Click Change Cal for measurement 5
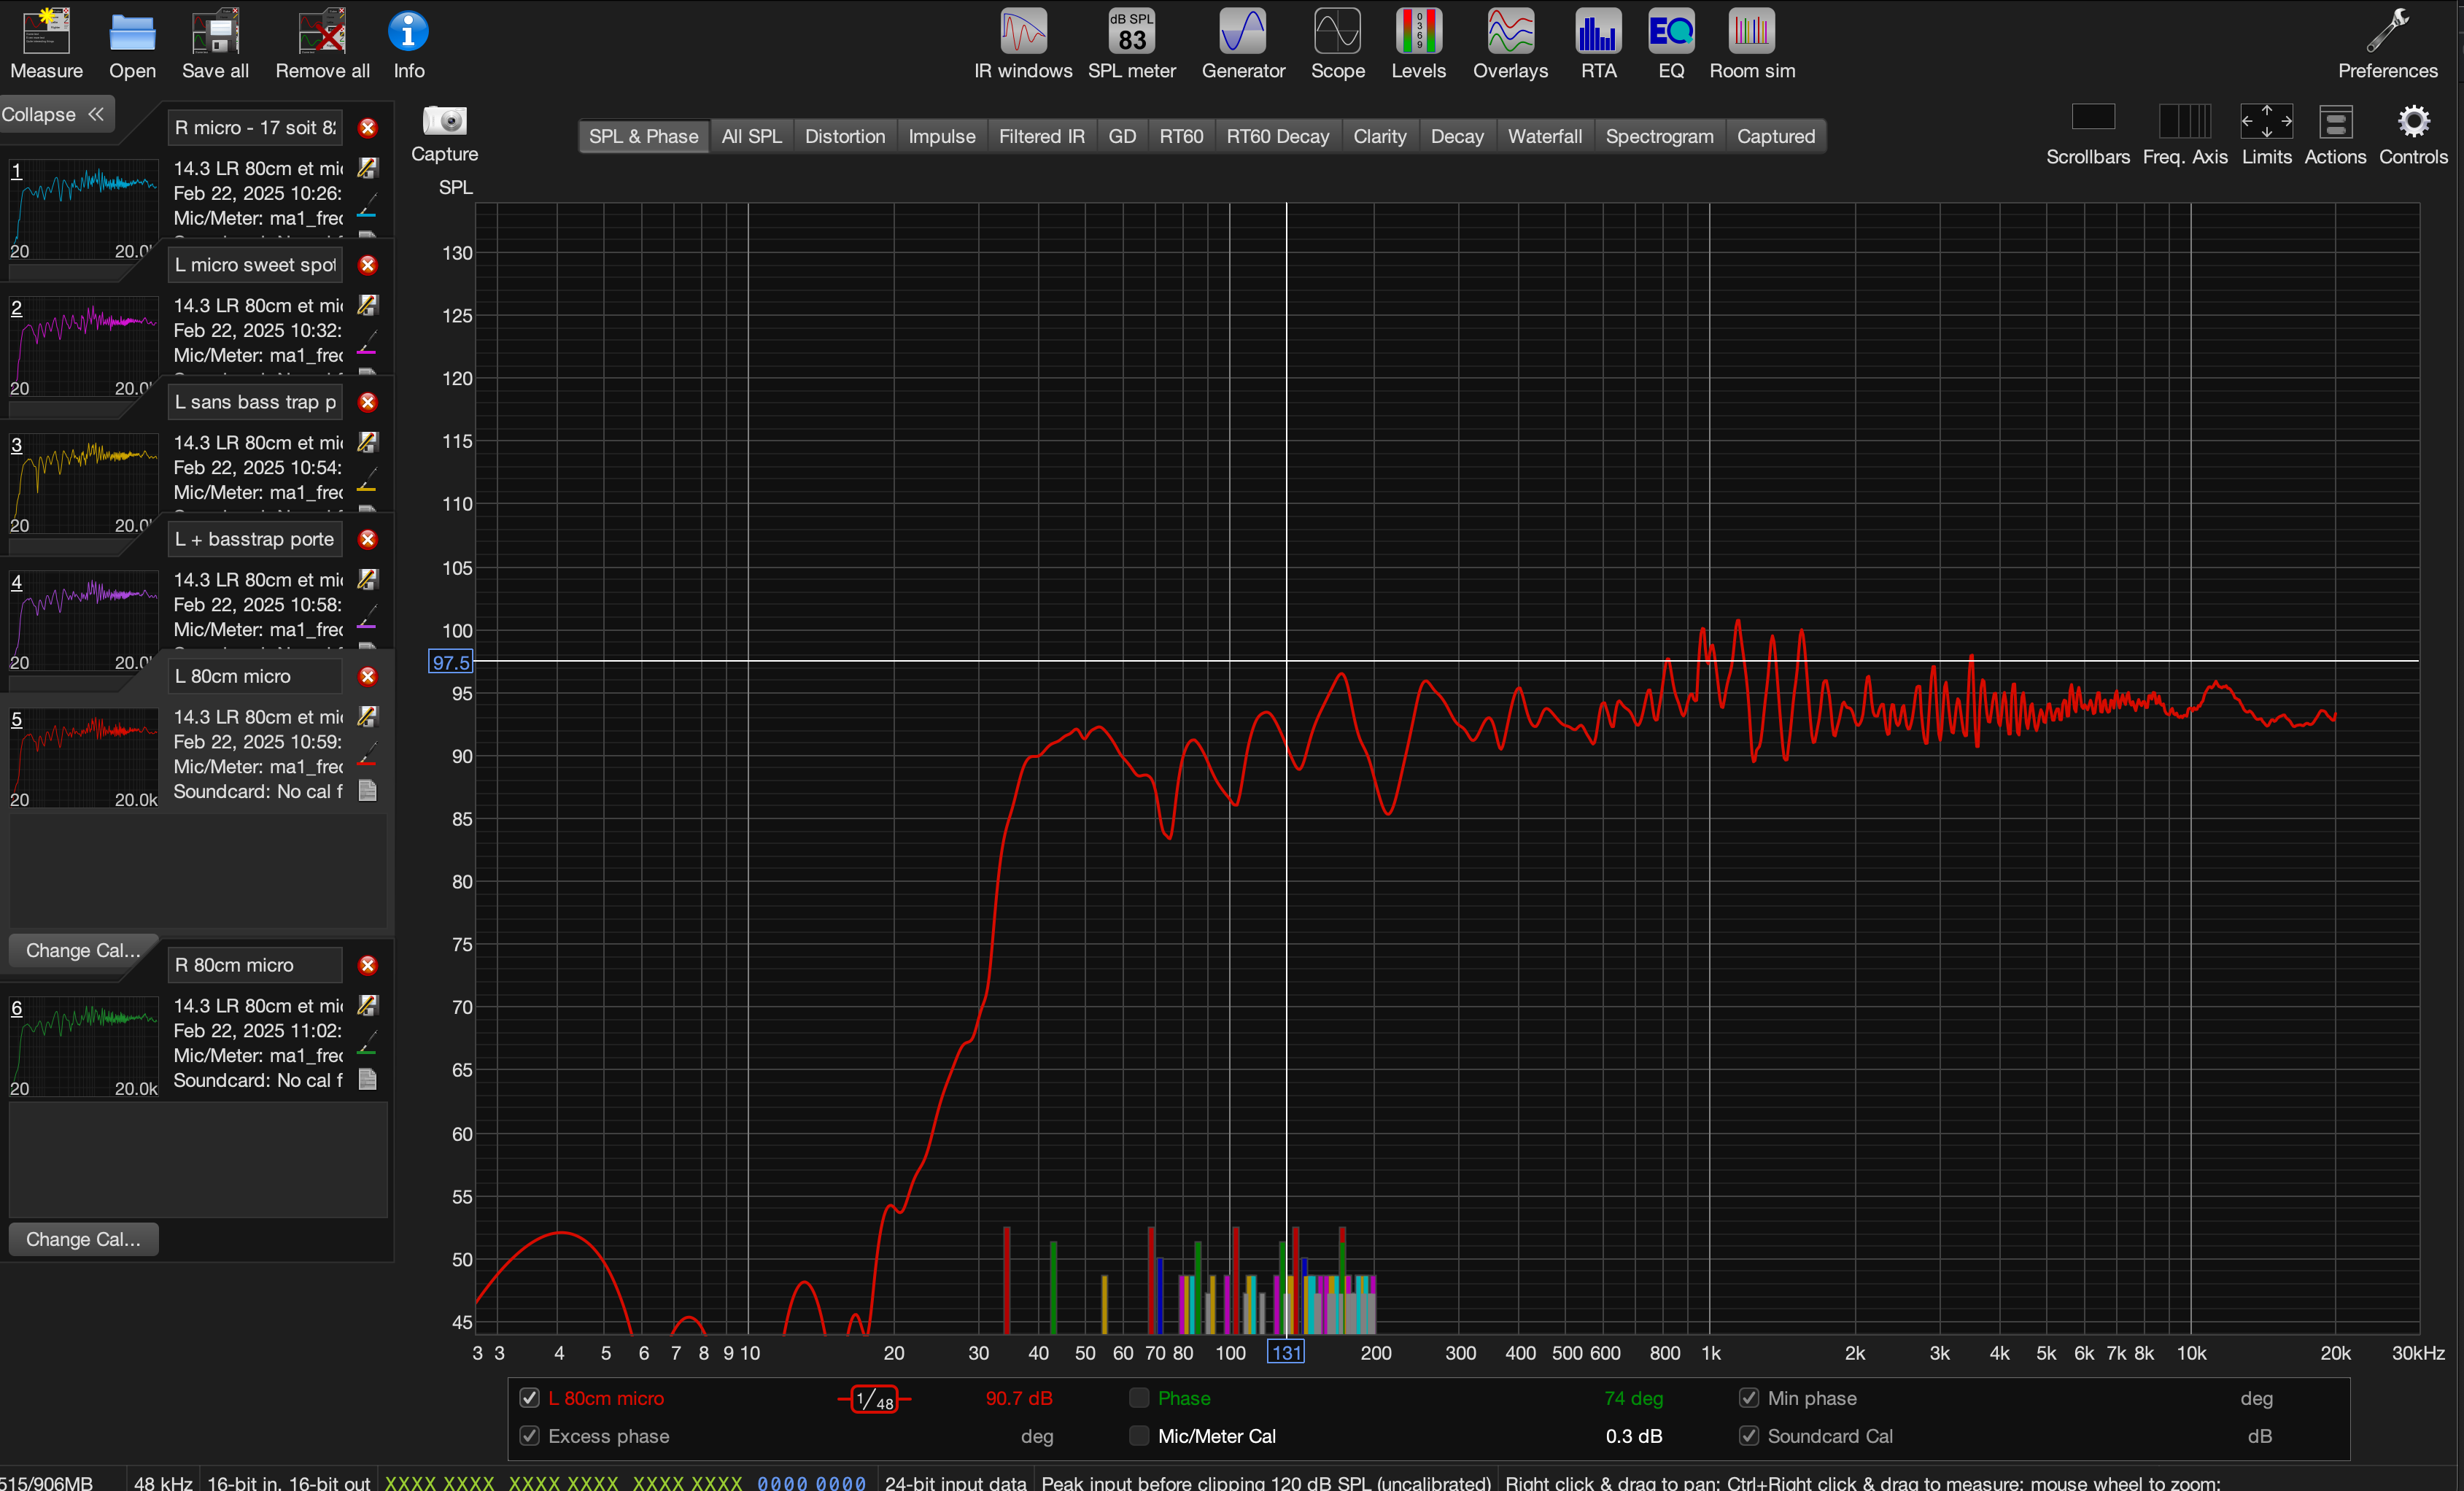This screenshot has width=2464, height=1491. [x=83, y=951]
